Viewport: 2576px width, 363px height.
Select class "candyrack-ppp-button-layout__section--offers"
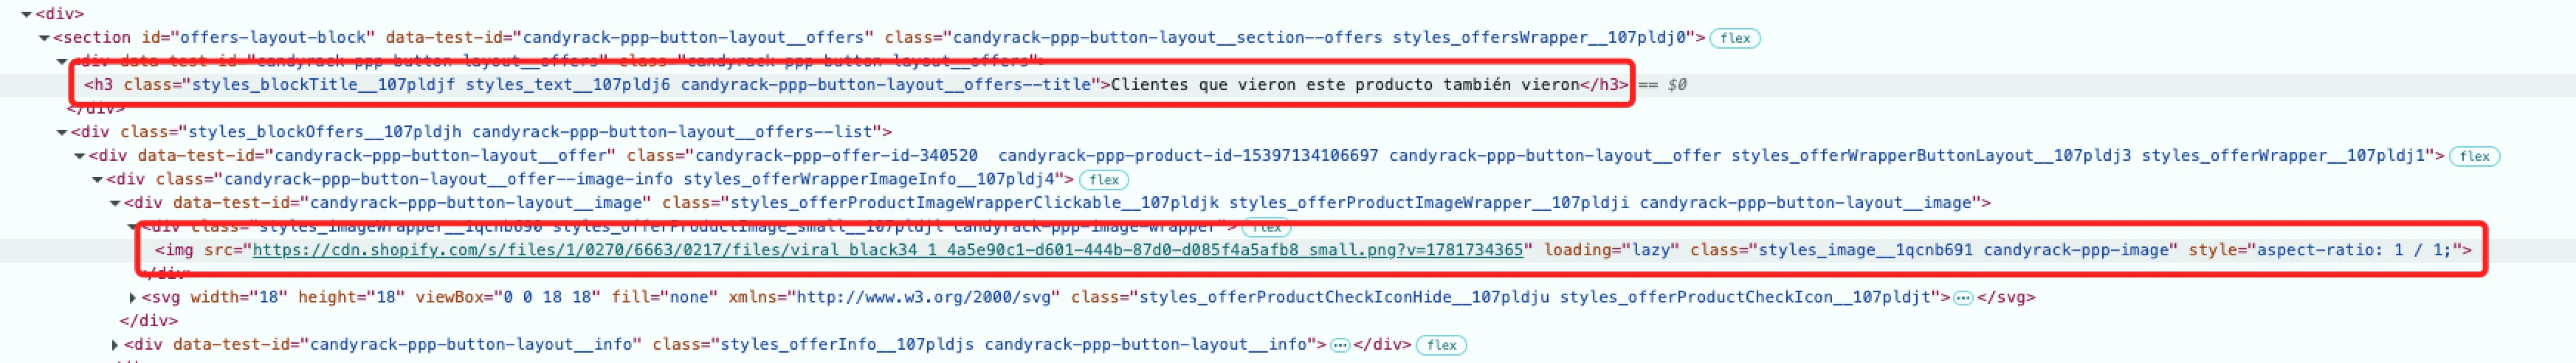point(1167,38)
